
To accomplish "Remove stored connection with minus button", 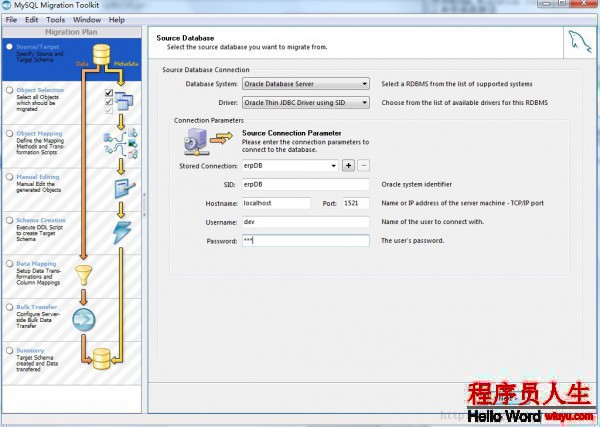I will pos(364,166).
